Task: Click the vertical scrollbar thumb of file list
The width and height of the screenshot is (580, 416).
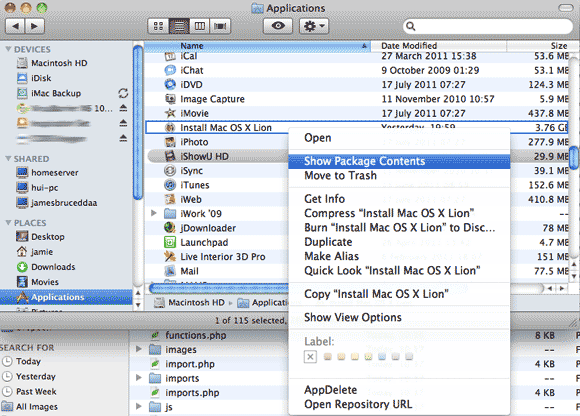Action: [574, 158]
